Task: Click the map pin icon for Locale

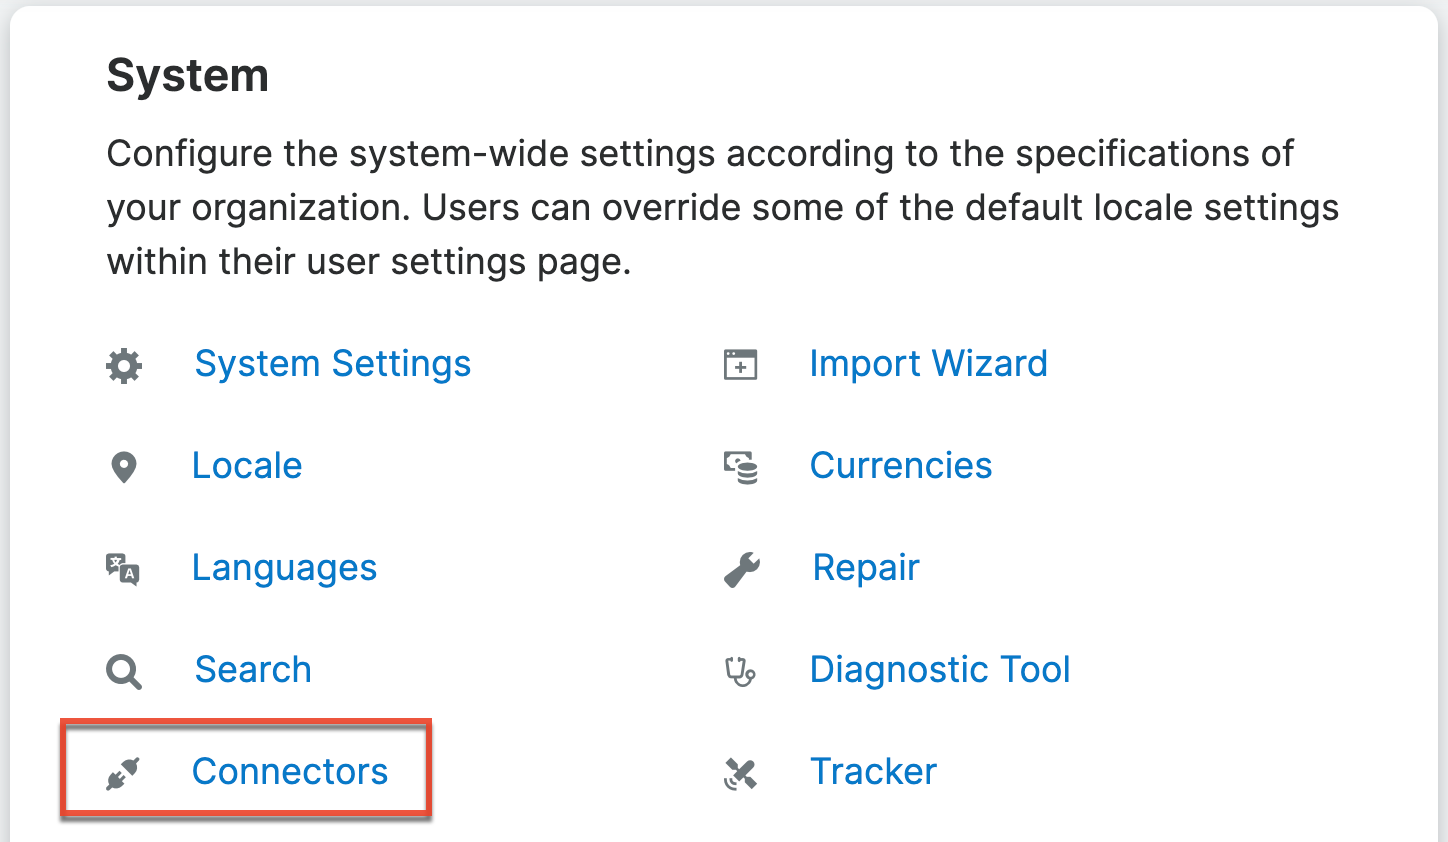Action: (124, 467)
